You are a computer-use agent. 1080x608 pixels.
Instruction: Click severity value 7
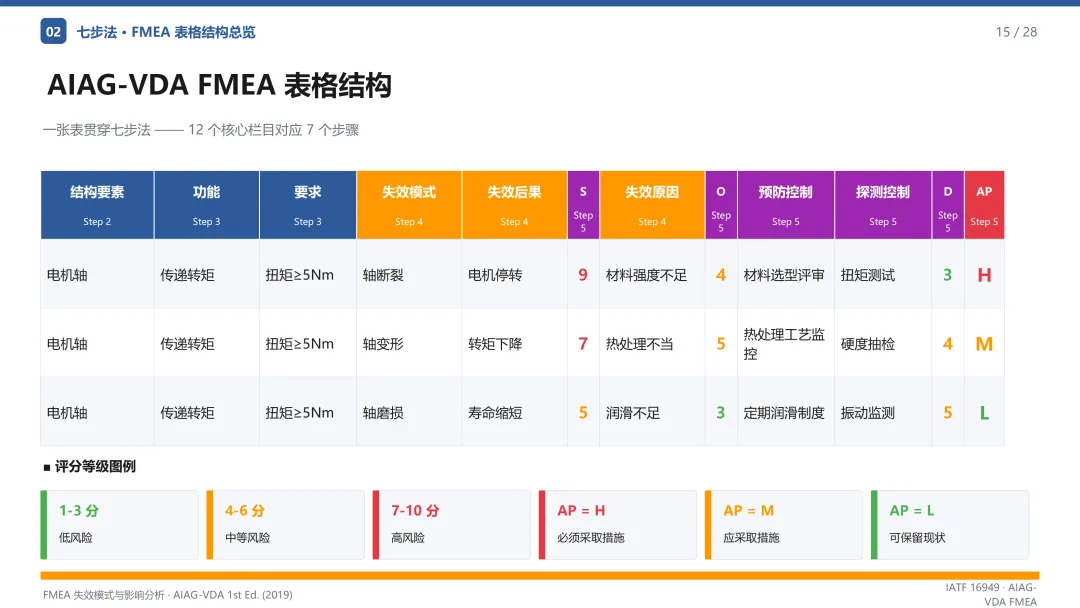point(583,344)
